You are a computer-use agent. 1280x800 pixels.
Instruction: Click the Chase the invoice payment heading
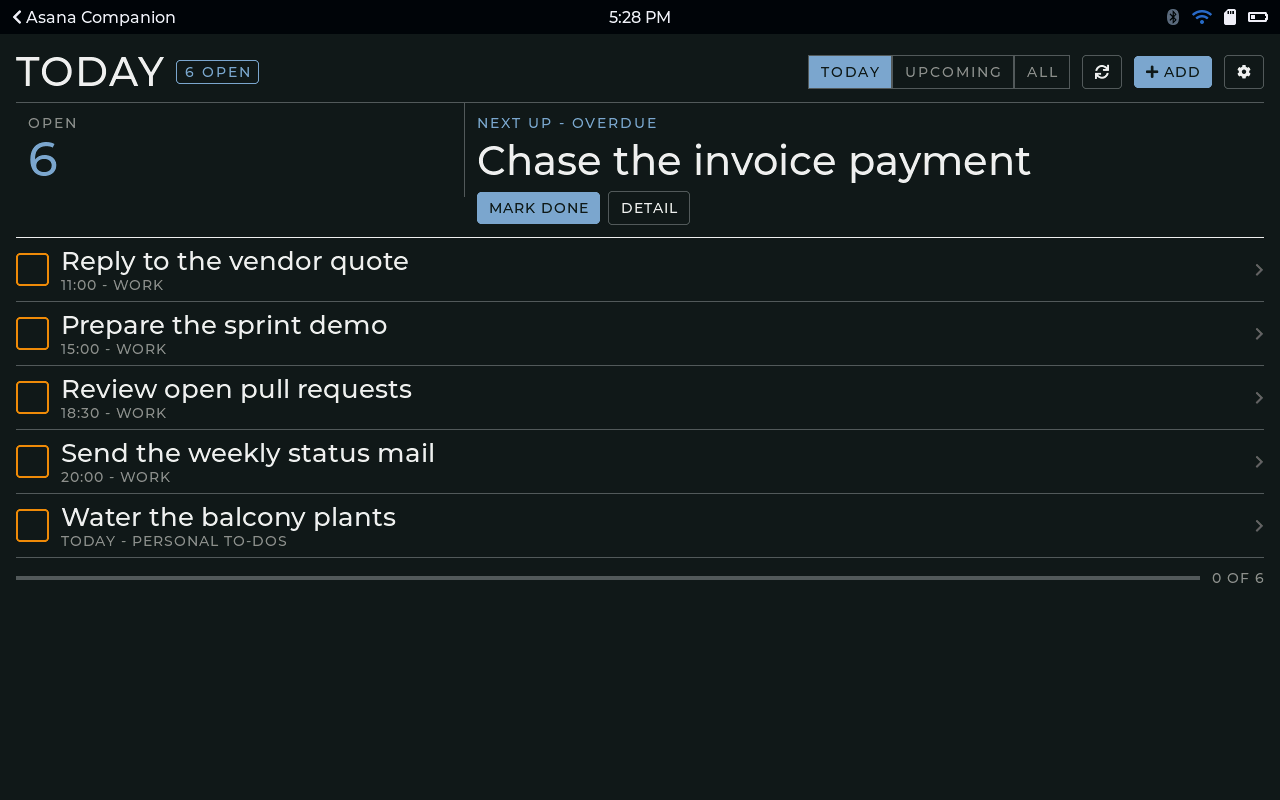(754, 161)
